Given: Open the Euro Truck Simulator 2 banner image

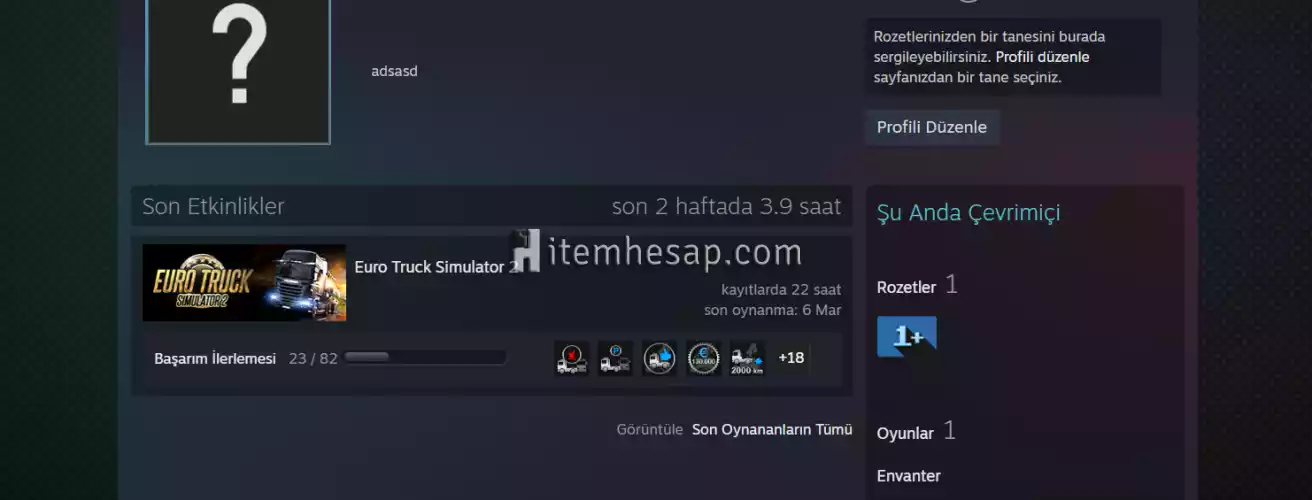Looking at the screenshot, I should pos(244,283).
